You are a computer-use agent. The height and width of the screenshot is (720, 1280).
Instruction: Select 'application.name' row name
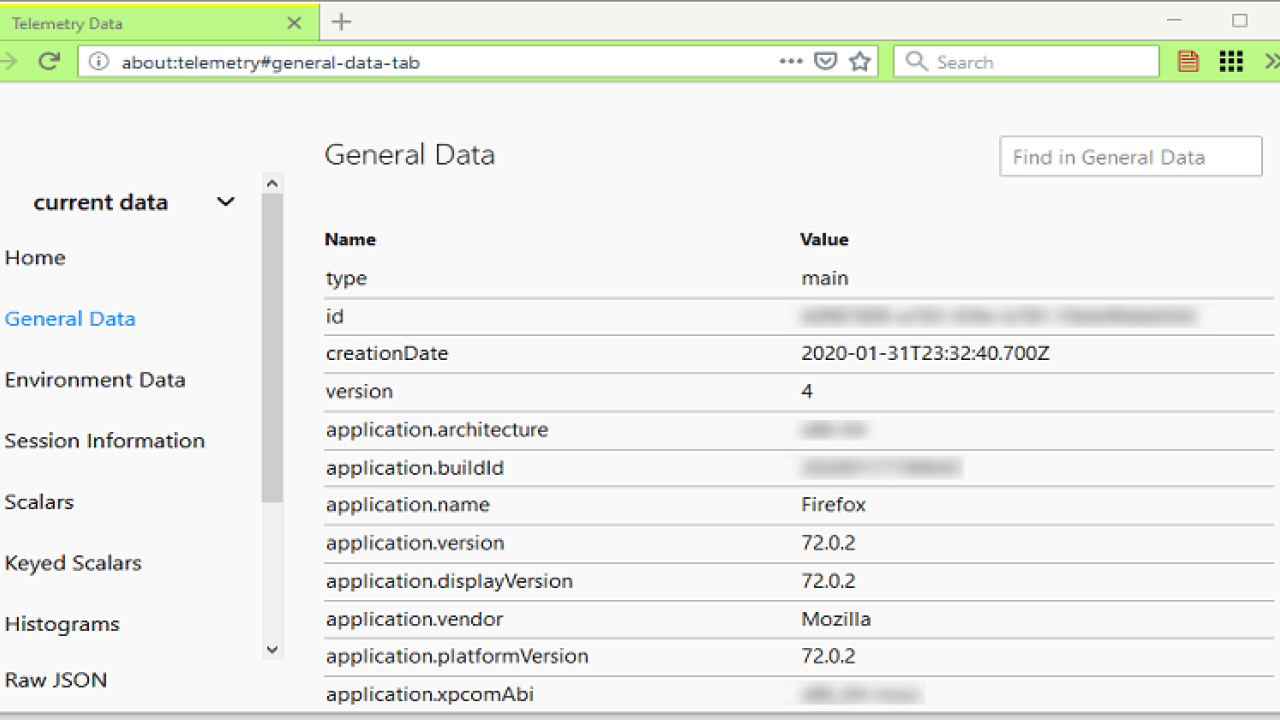pyautogui.click(x=408, y=505)
